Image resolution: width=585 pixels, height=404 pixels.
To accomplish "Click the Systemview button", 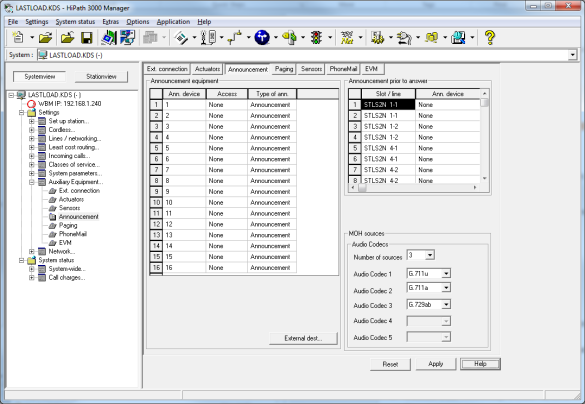I will pos(40,76).
